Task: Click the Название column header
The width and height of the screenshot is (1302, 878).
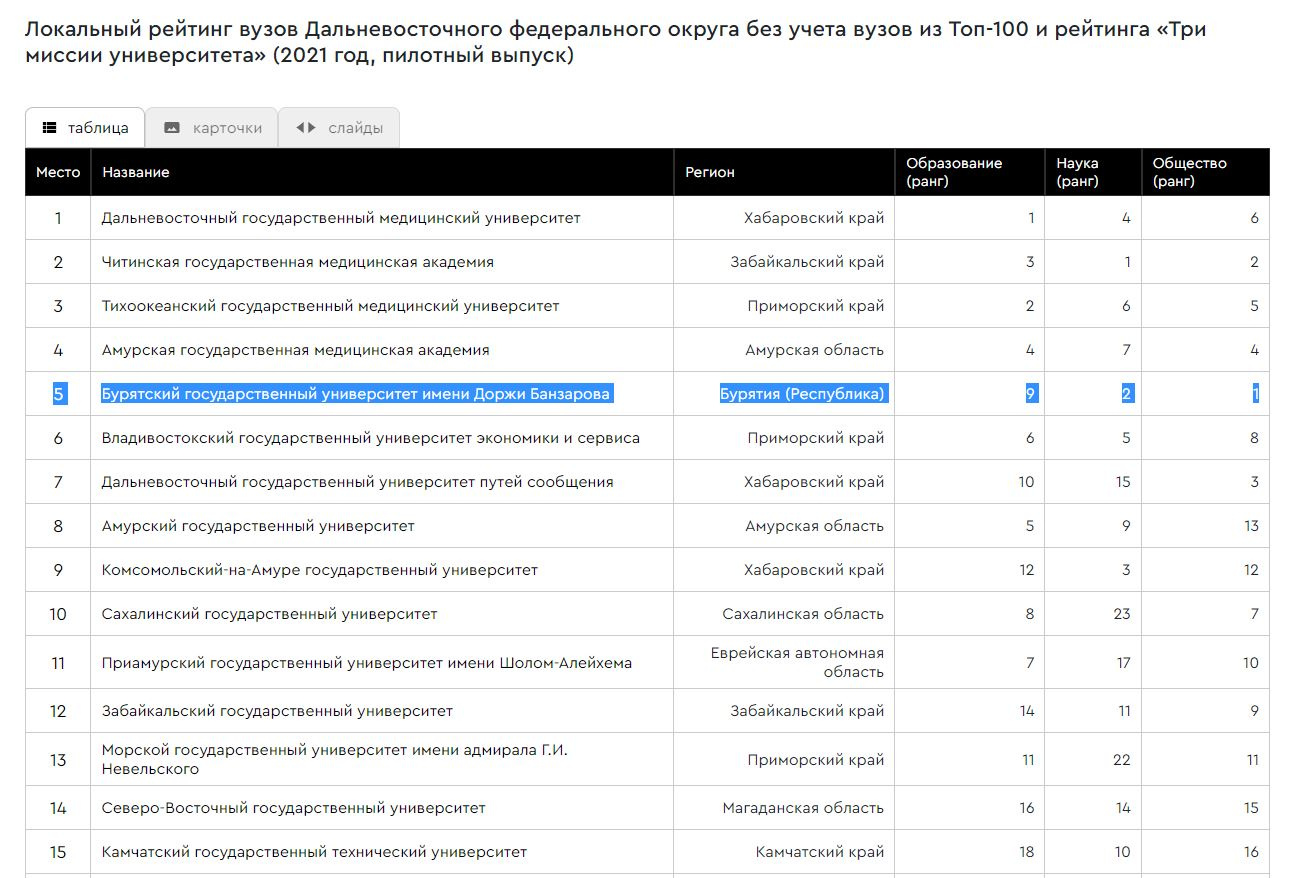Action: click(136, 172)
